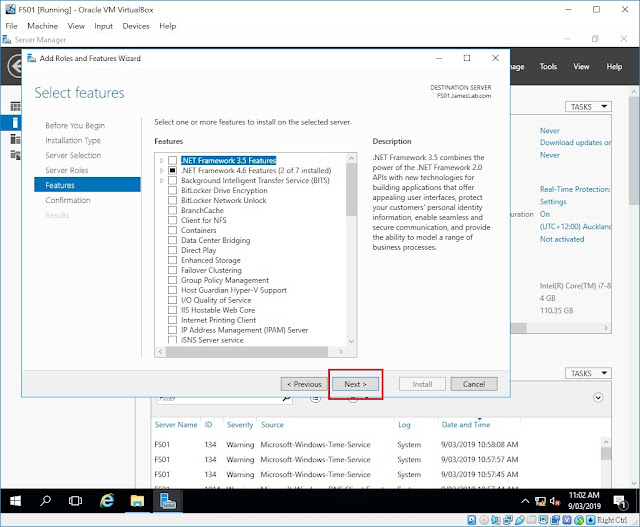The width and height of the screenshot is (640, 527).
Task: Check BranchCache feature
Action: tap(173, 210)
